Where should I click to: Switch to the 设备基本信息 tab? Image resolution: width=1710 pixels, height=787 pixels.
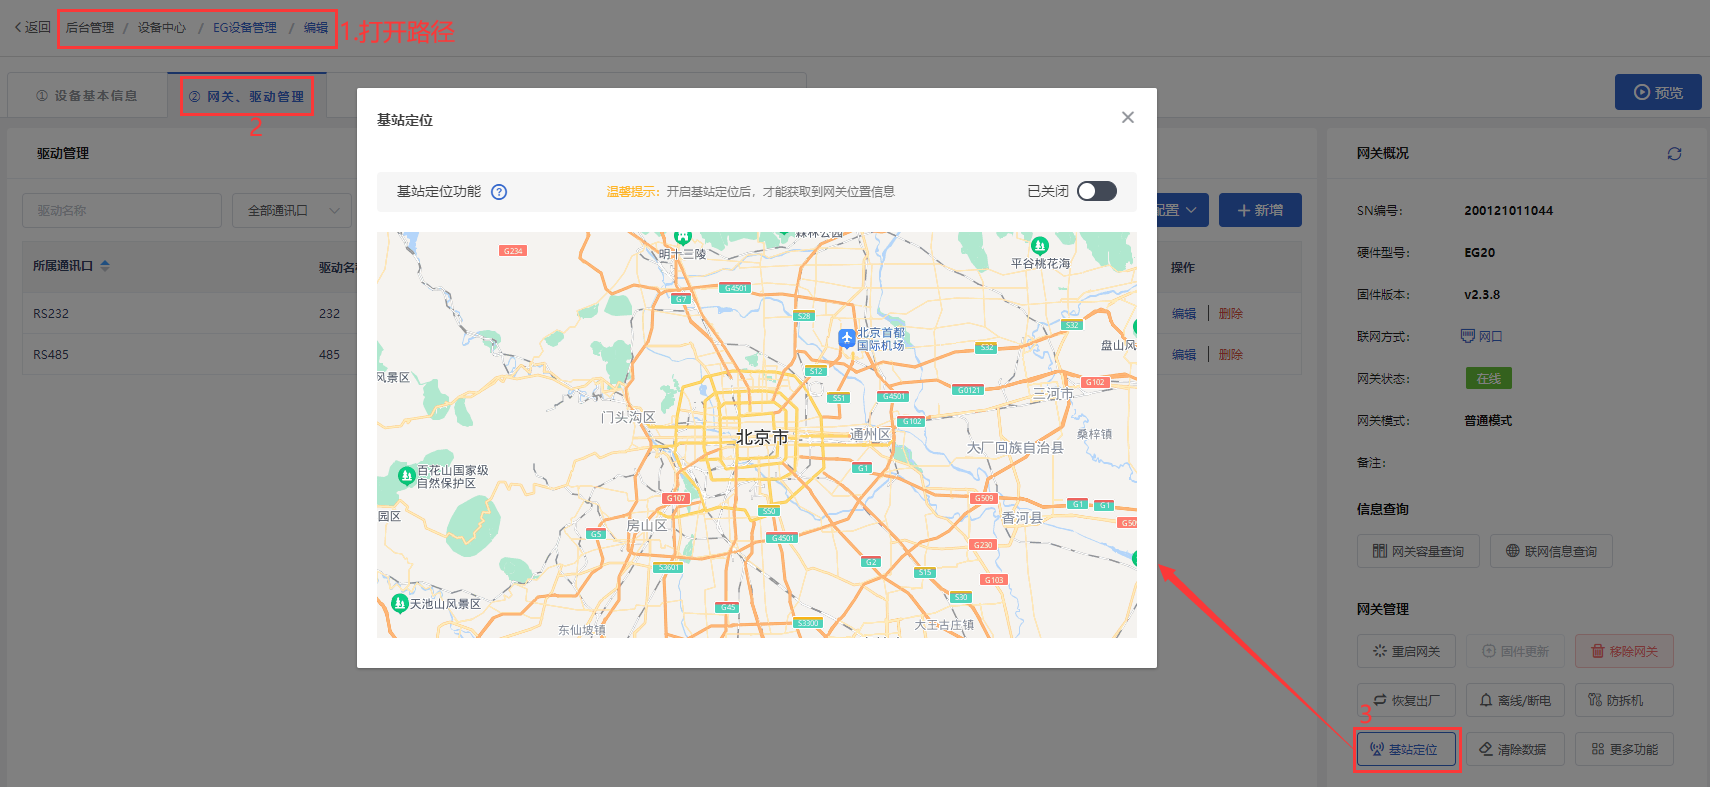coord(87,96)
